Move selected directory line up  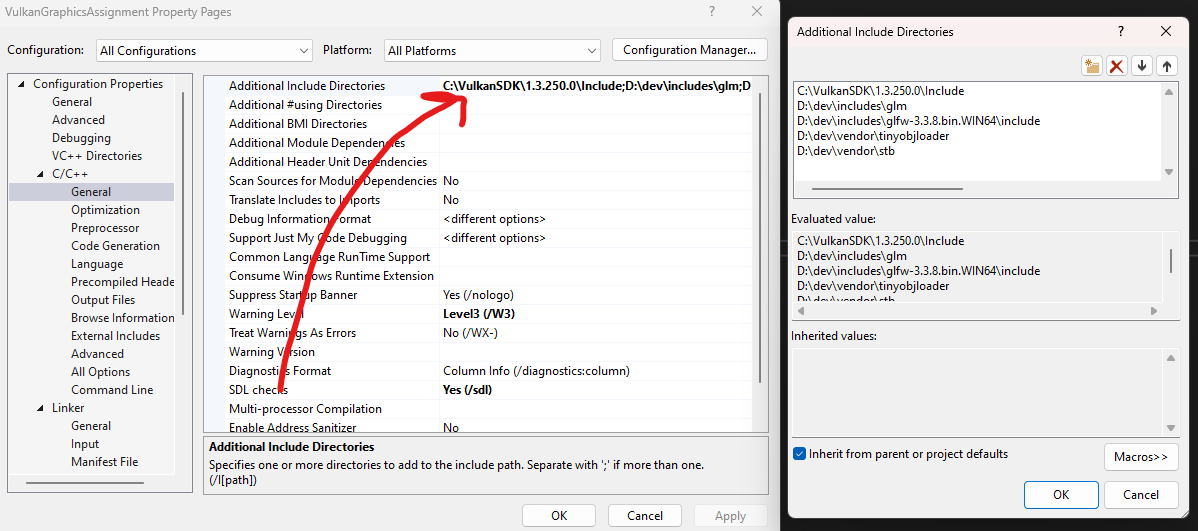pyautogui.click(x=1166, y=66)
